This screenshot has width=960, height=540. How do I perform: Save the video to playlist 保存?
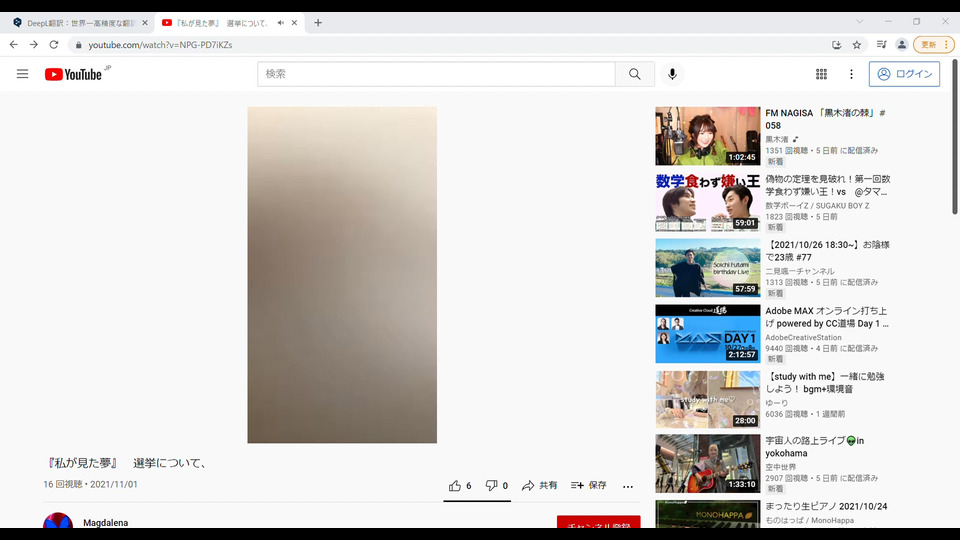click(588, 486)
